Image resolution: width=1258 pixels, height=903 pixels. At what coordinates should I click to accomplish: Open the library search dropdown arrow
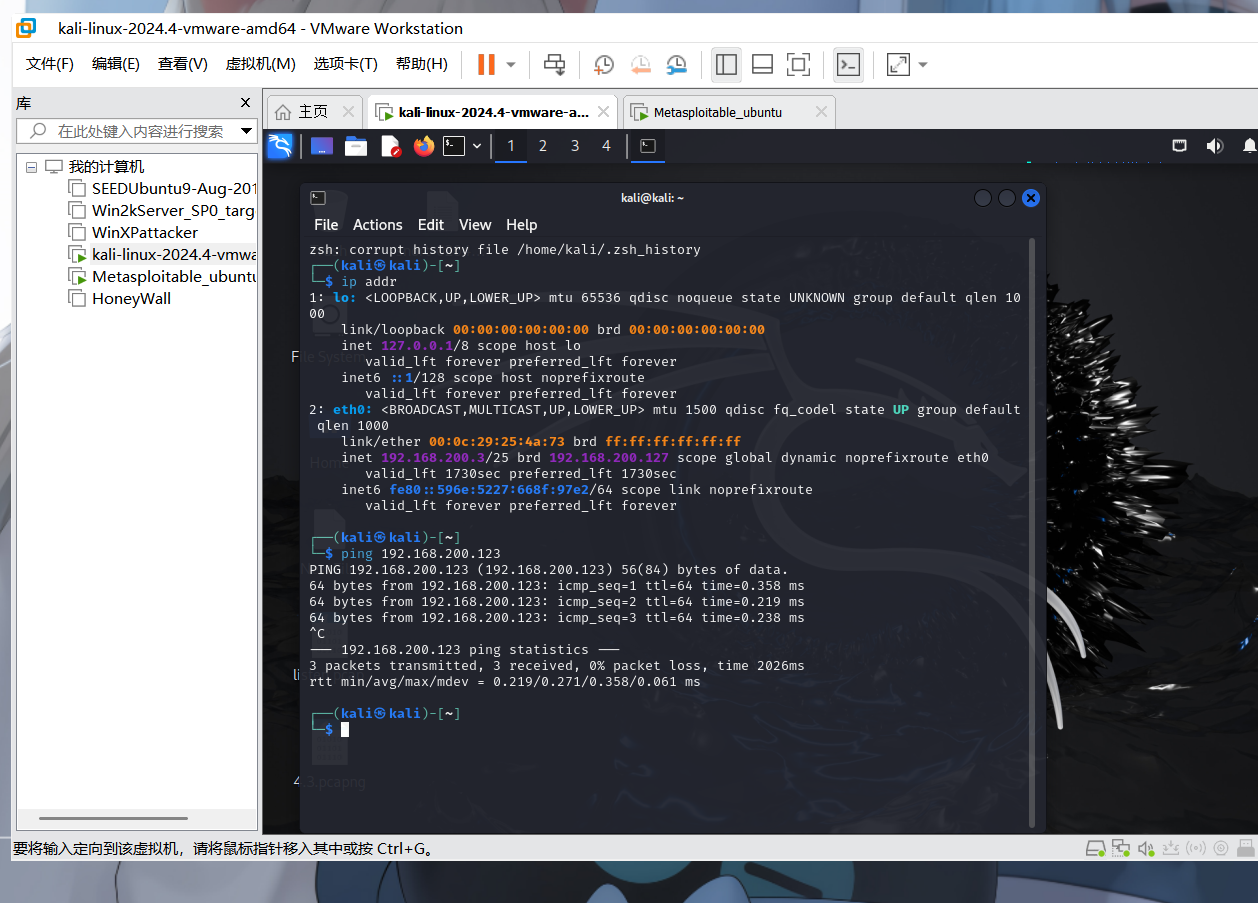click(247, 131)
